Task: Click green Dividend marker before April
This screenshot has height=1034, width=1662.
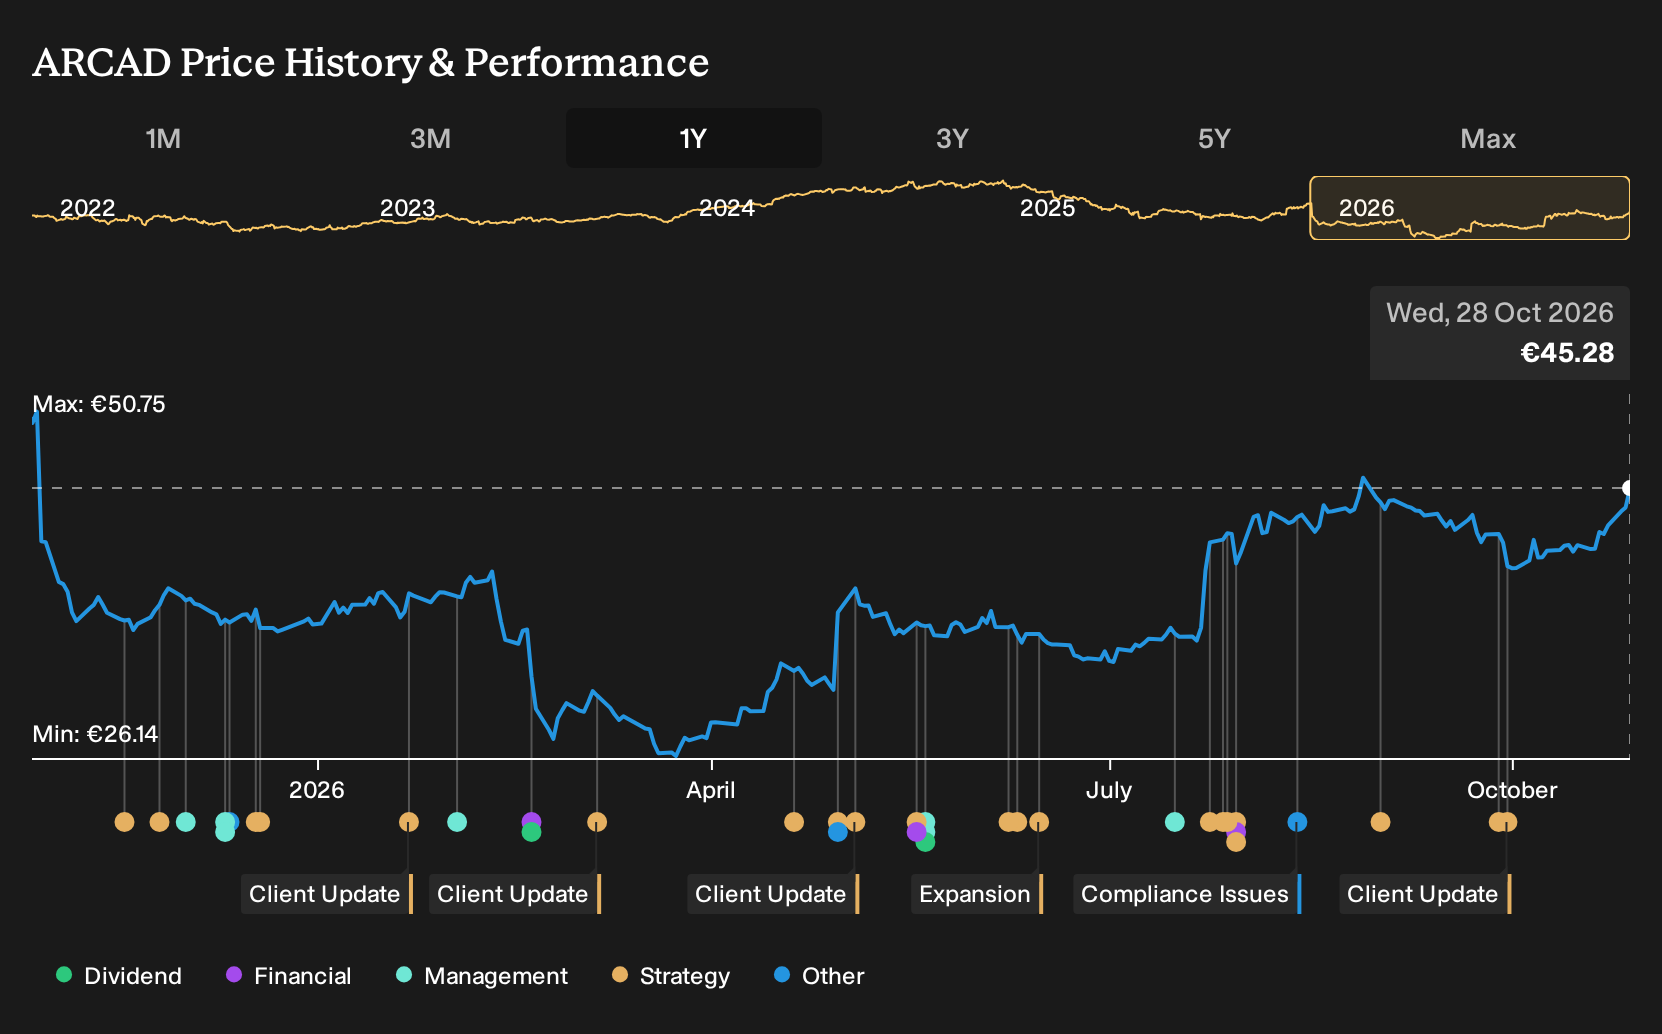Action: (532, 832)
